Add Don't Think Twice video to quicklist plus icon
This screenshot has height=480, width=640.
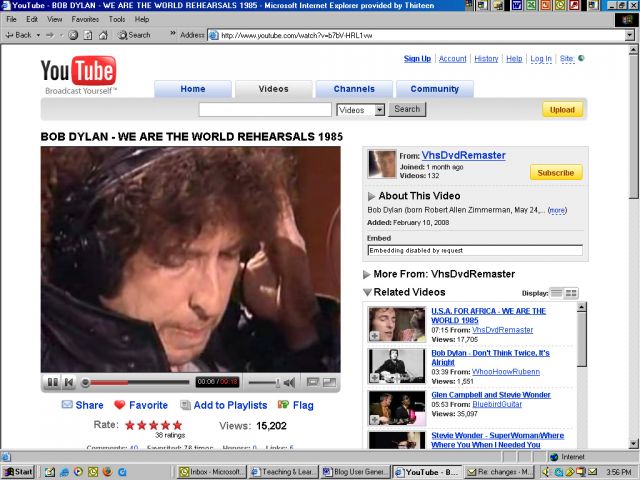tap(374, 378)
